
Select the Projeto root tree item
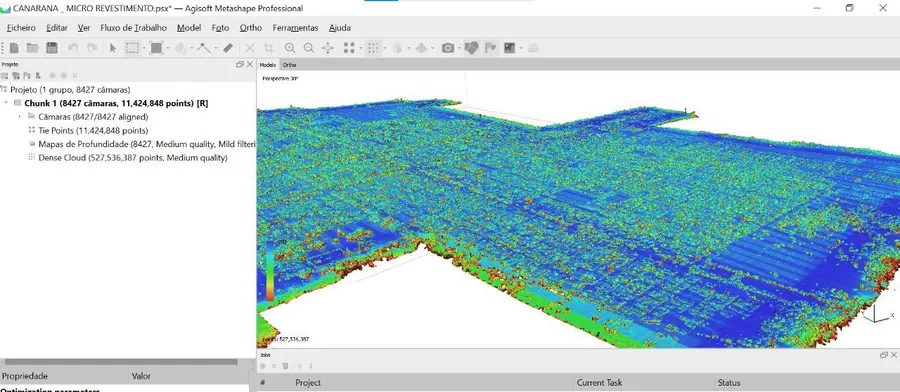point(70,90)
